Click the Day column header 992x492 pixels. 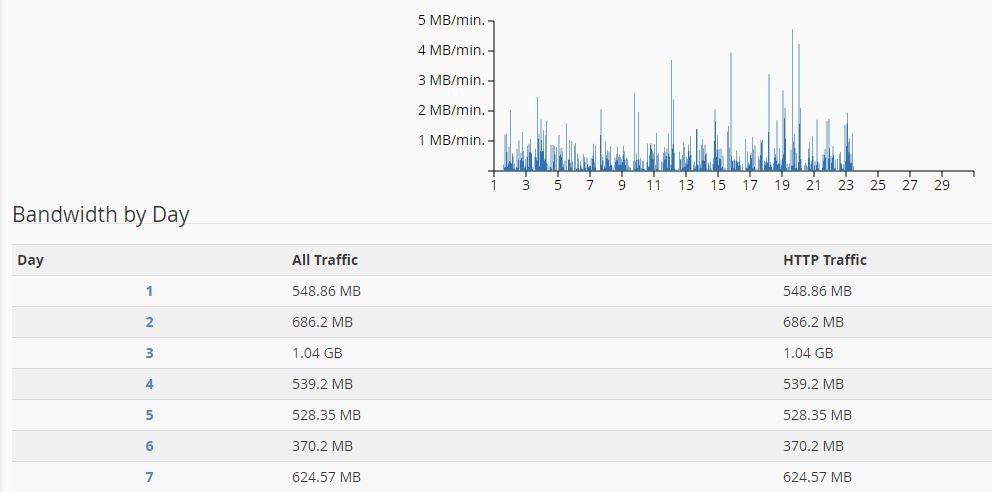coord(30,260)
